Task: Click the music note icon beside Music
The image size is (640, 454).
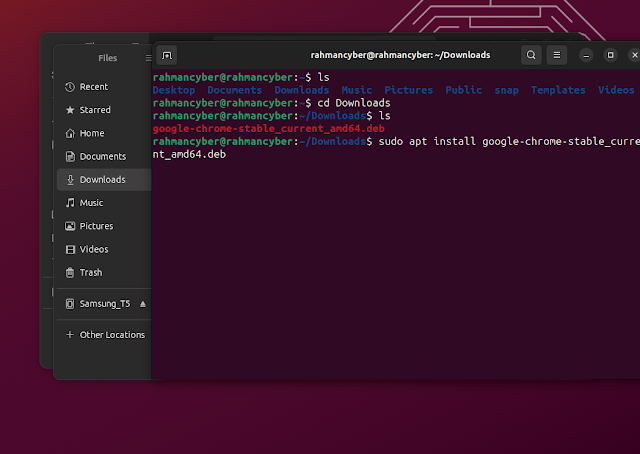Action: point(70,203)
